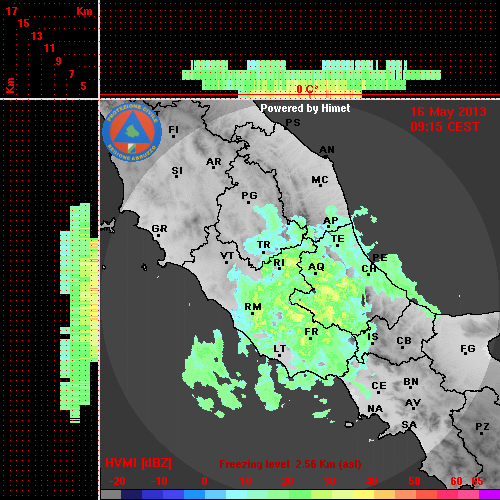Click the 16 May 2013 date label

pos(448,112)
